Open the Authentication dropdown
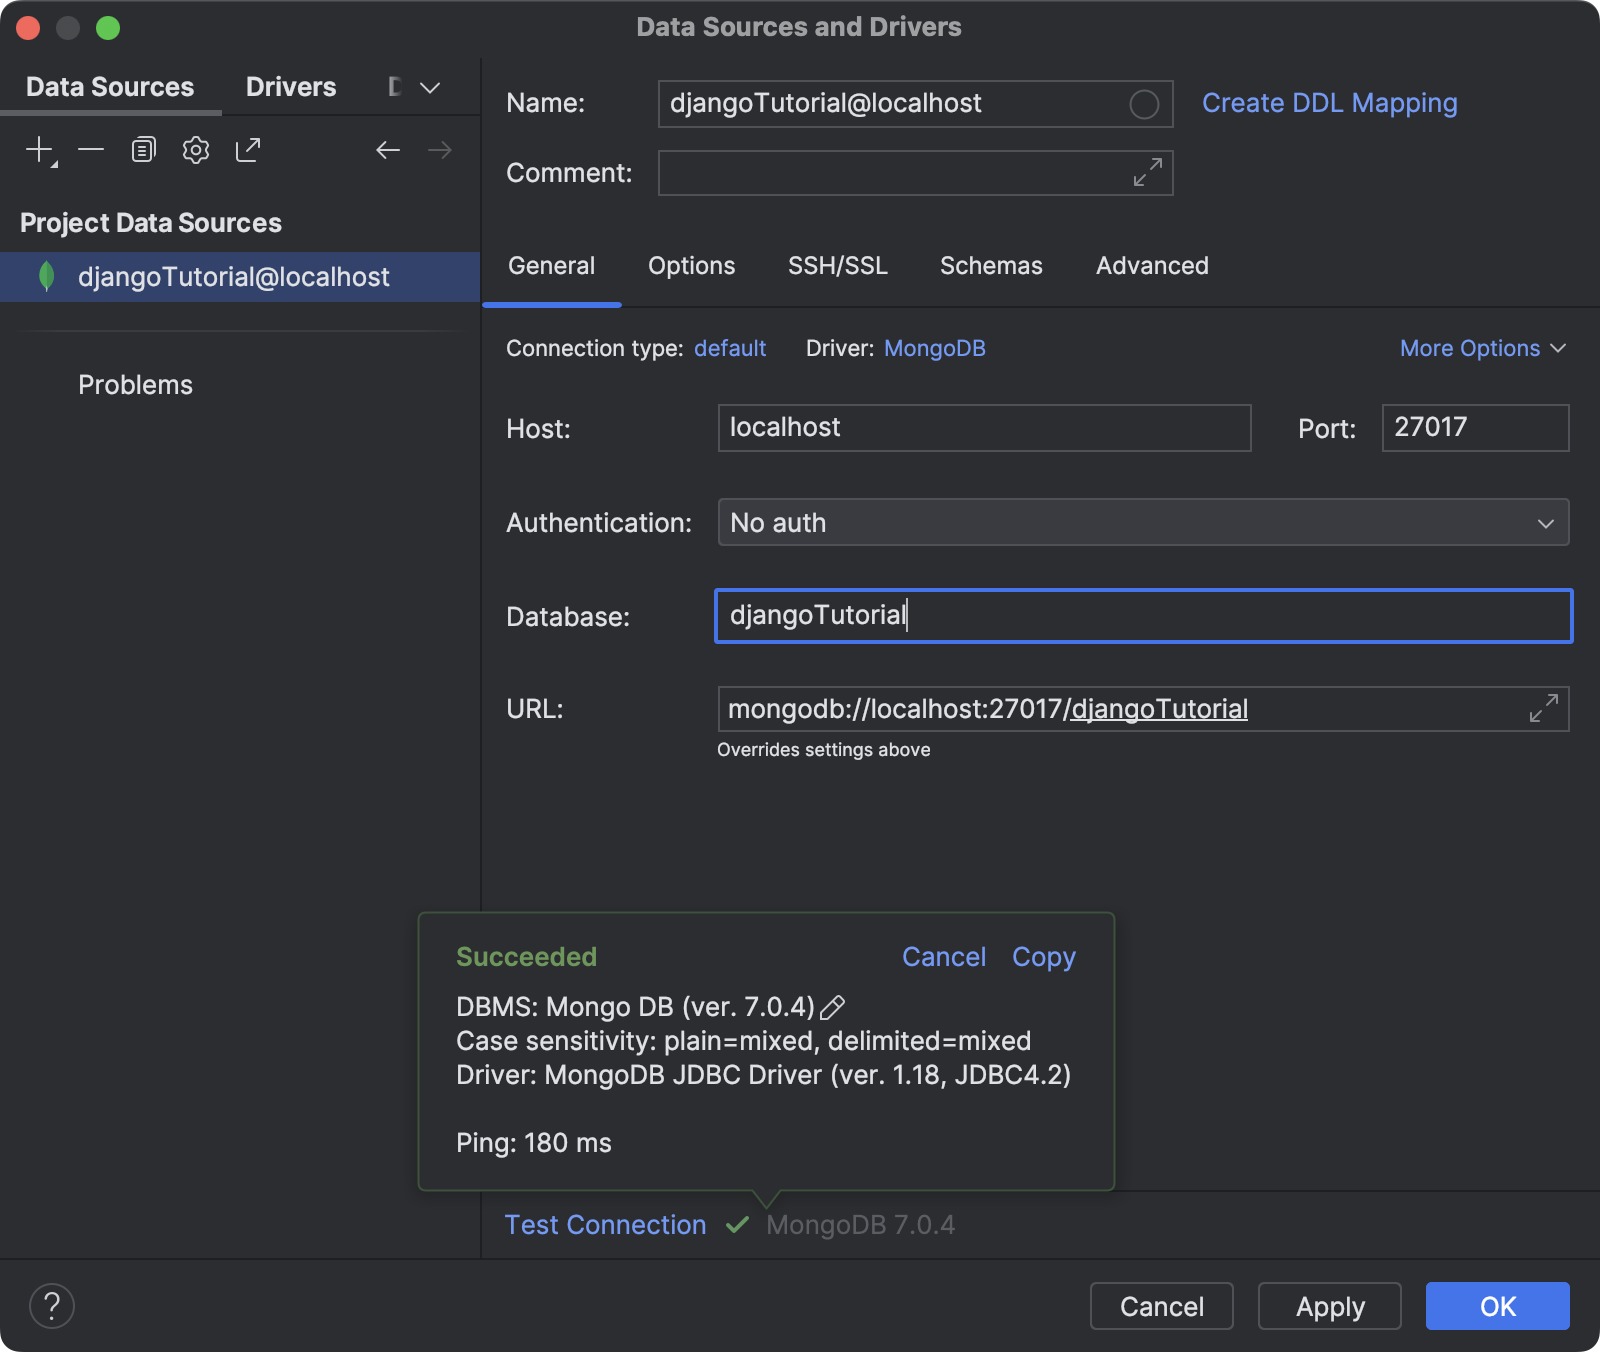This screenshot has width=1600, height=1352. tap(1143, 522)
